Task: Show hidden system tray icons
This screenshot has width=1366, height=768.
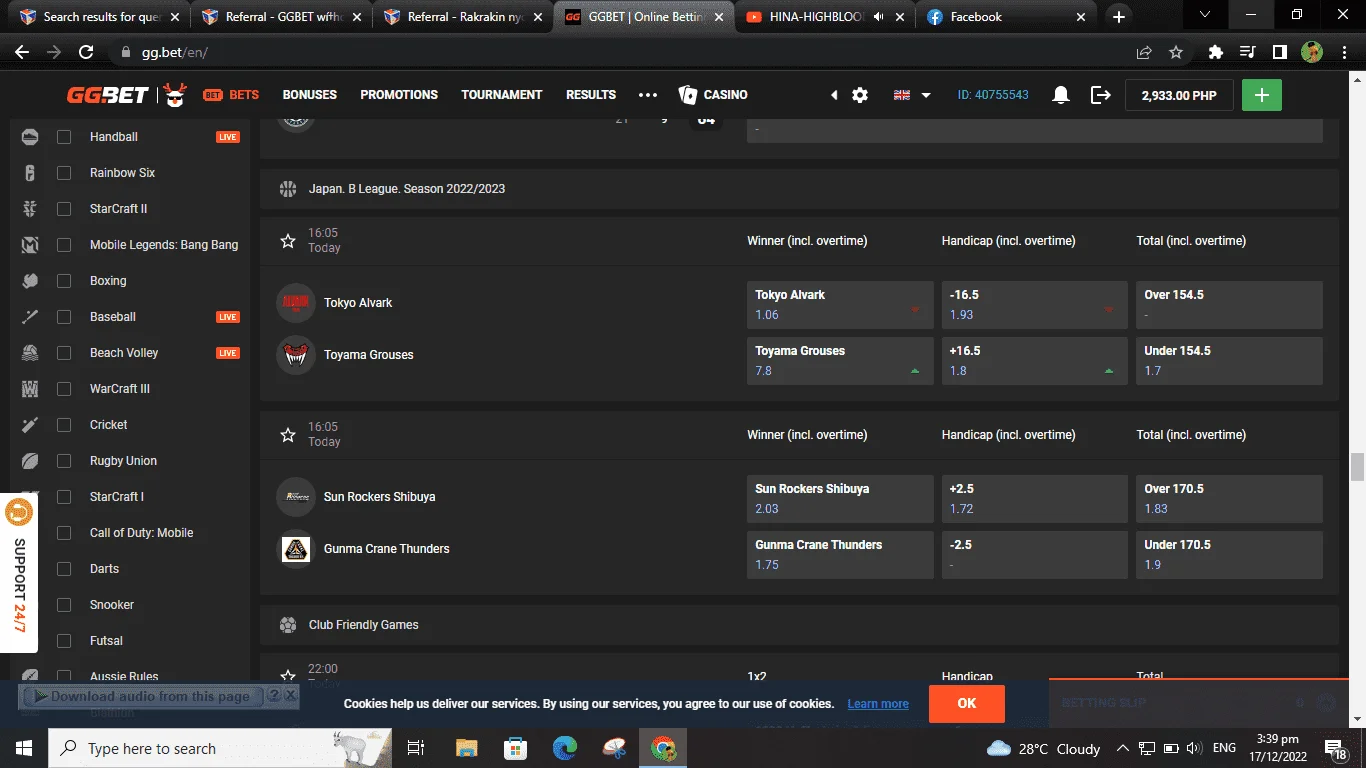Action: click(x=1123, y=748)
